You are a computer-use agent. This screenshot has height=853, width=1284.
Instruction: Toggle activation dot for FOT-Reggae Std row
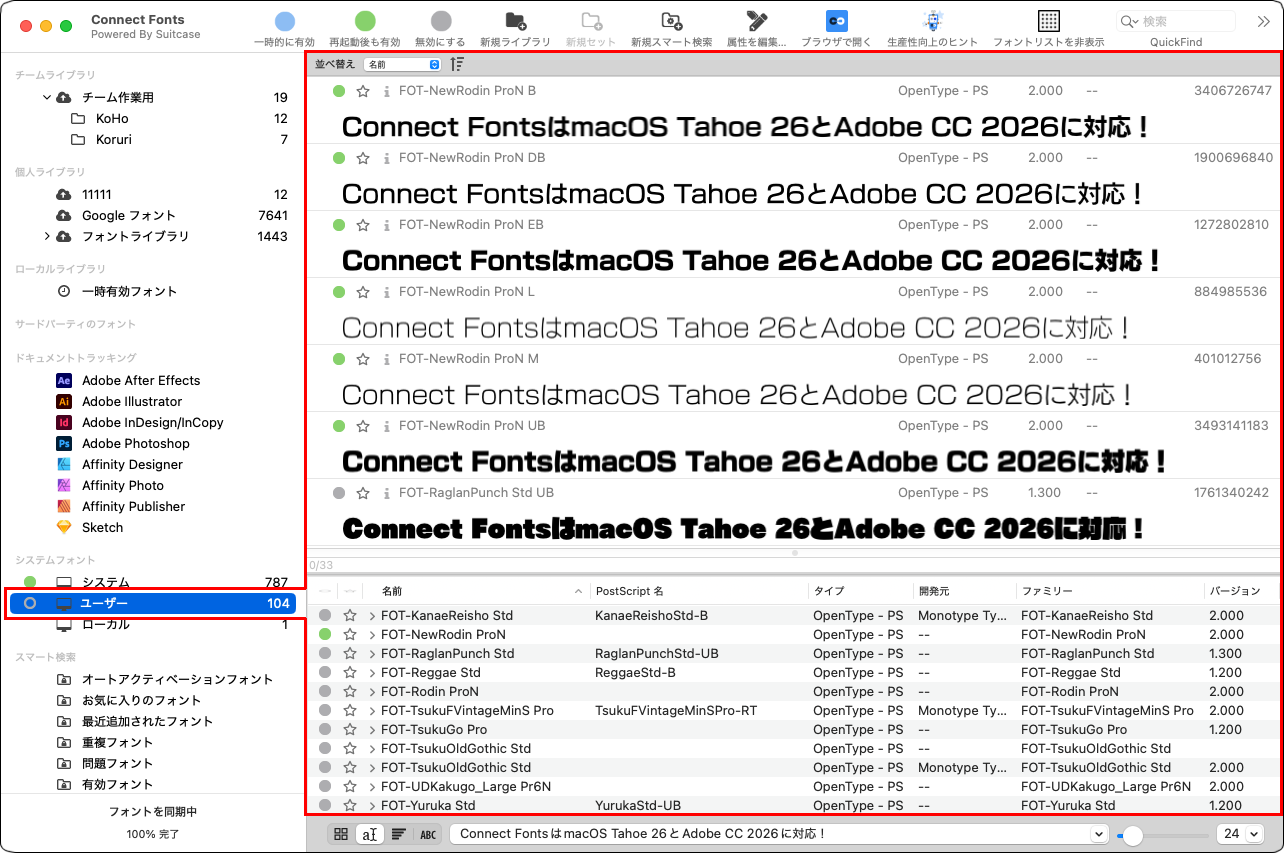click(325, 673)
